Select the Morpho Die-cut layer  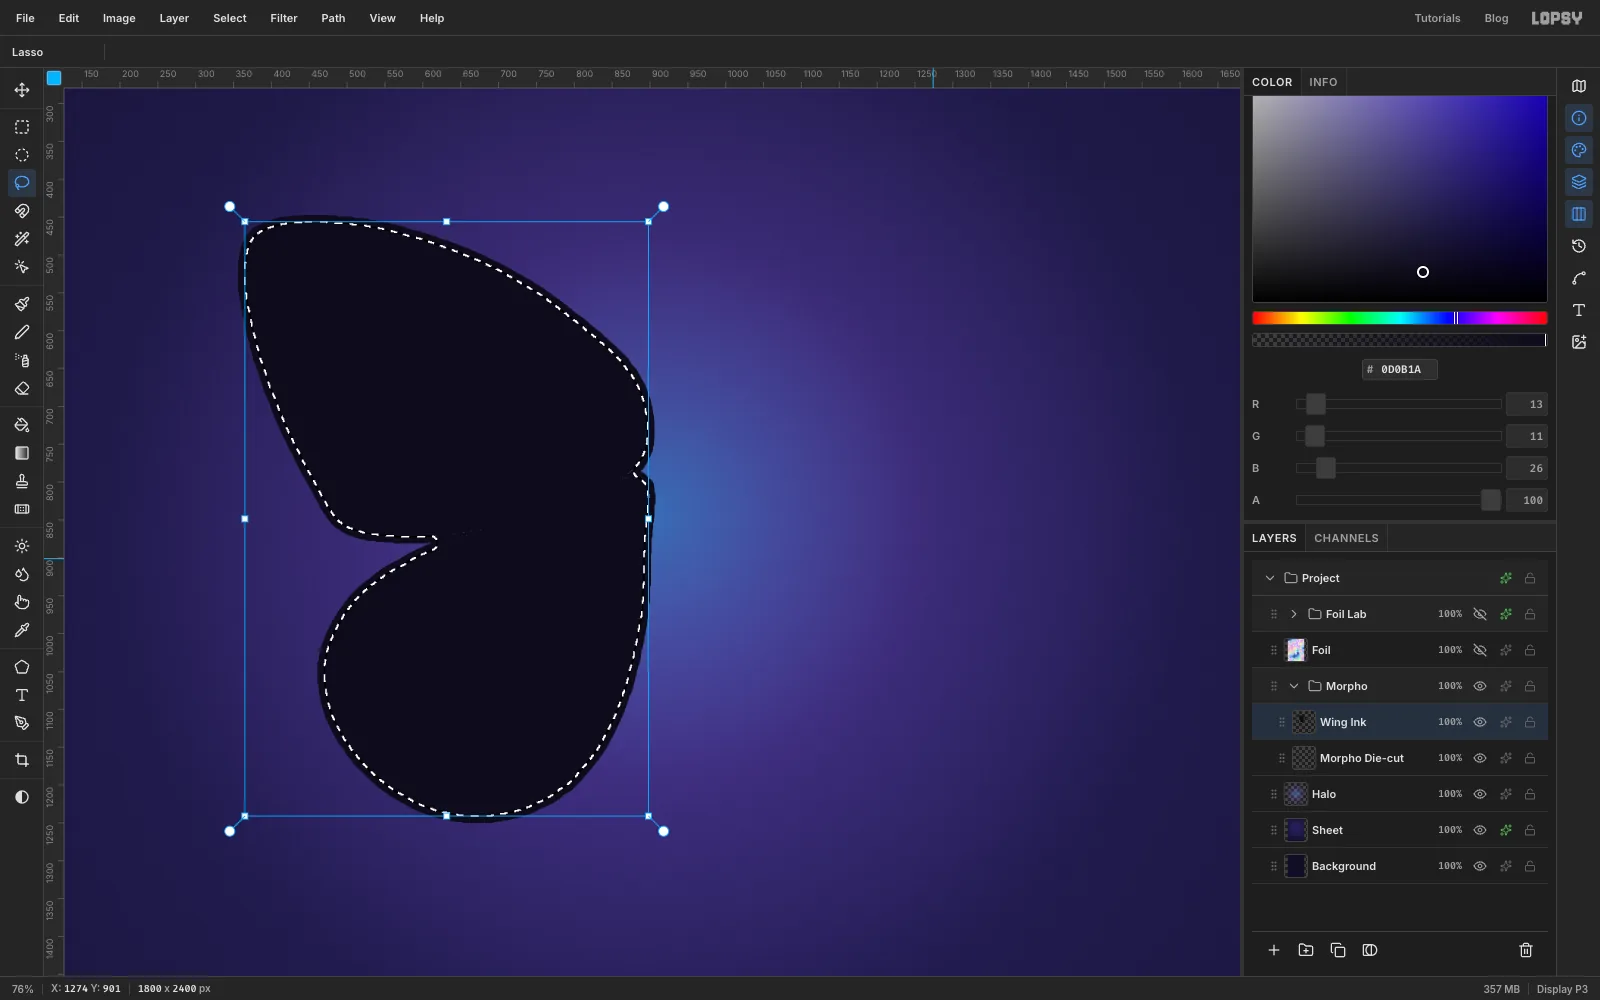tap(1400, 758)
